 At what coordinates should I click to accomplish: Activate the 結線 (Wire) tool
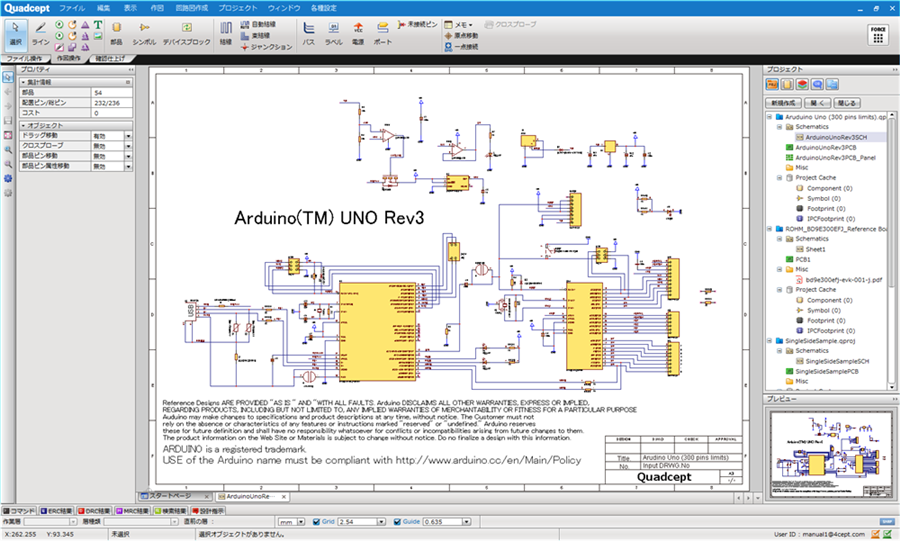[x=225, y=31]
